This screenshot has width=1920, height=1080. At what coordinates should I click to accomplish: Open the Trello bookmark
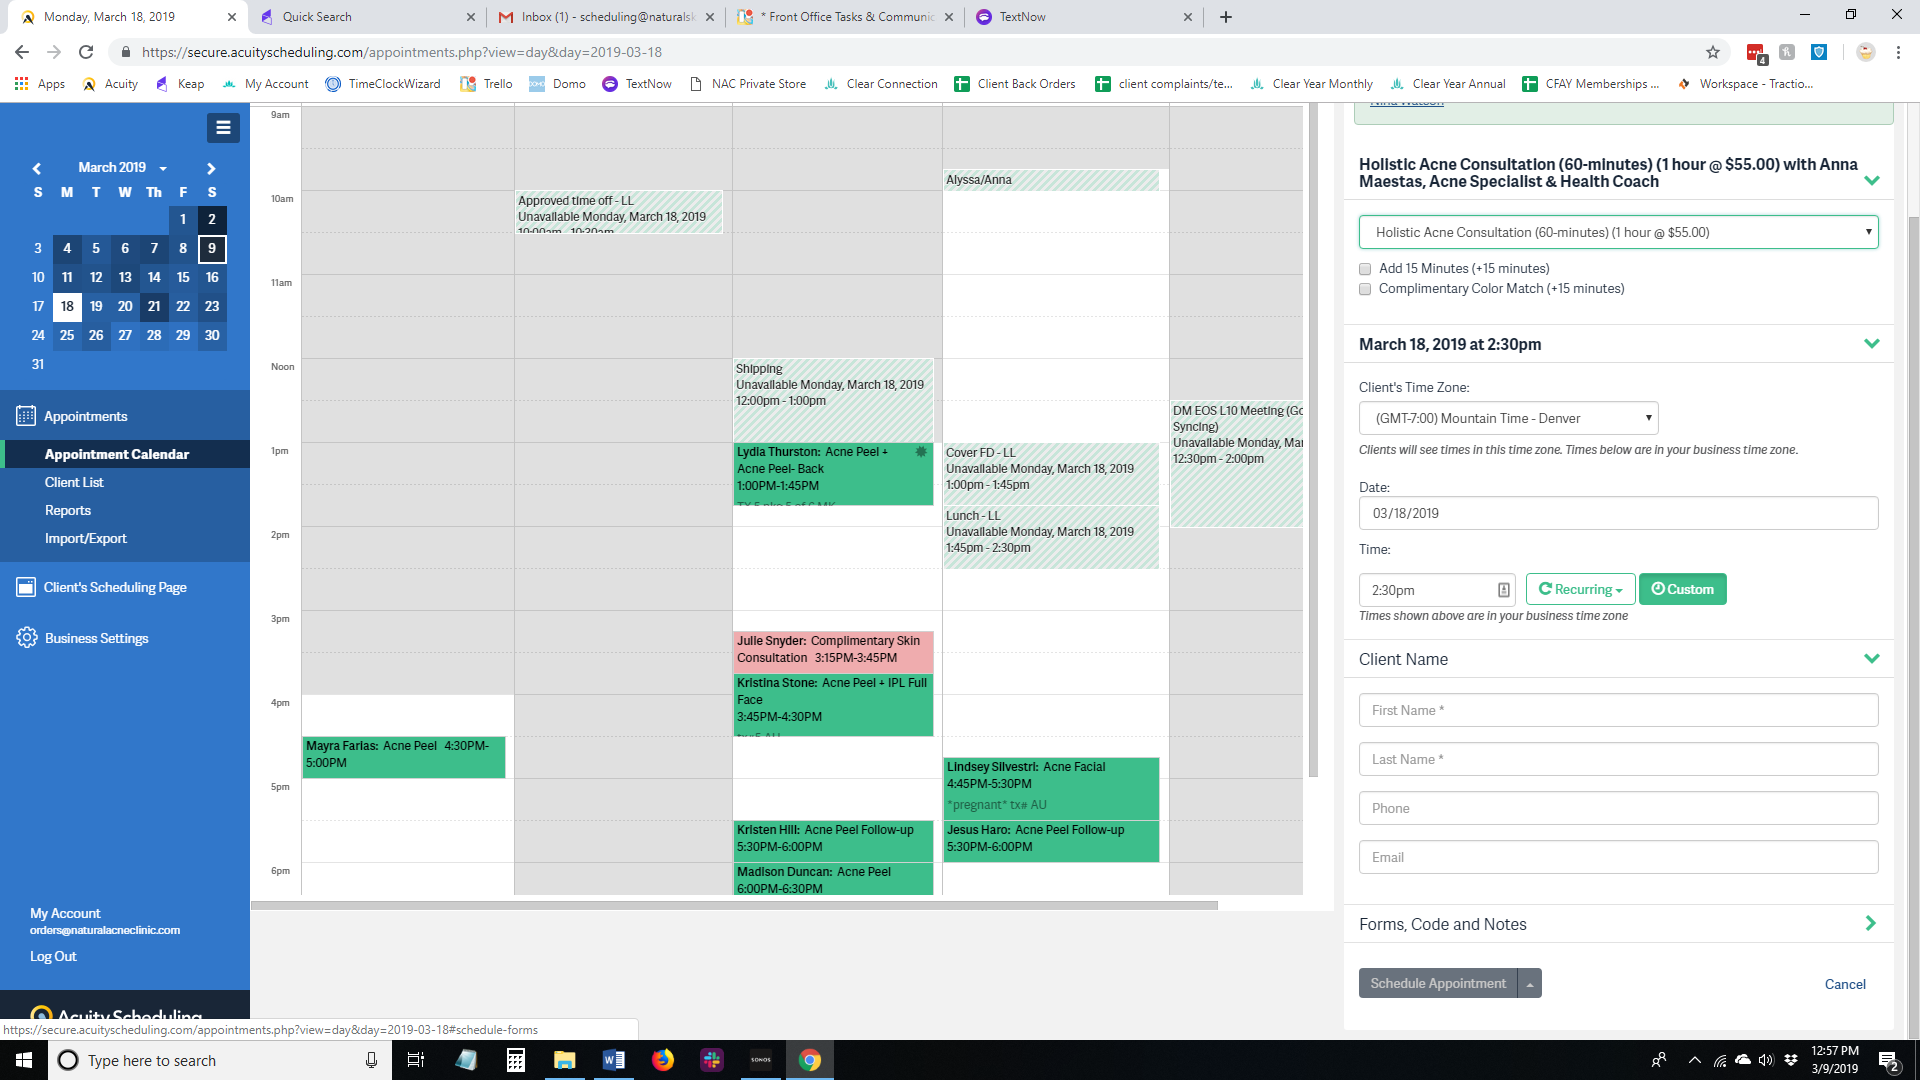[486, 84]
